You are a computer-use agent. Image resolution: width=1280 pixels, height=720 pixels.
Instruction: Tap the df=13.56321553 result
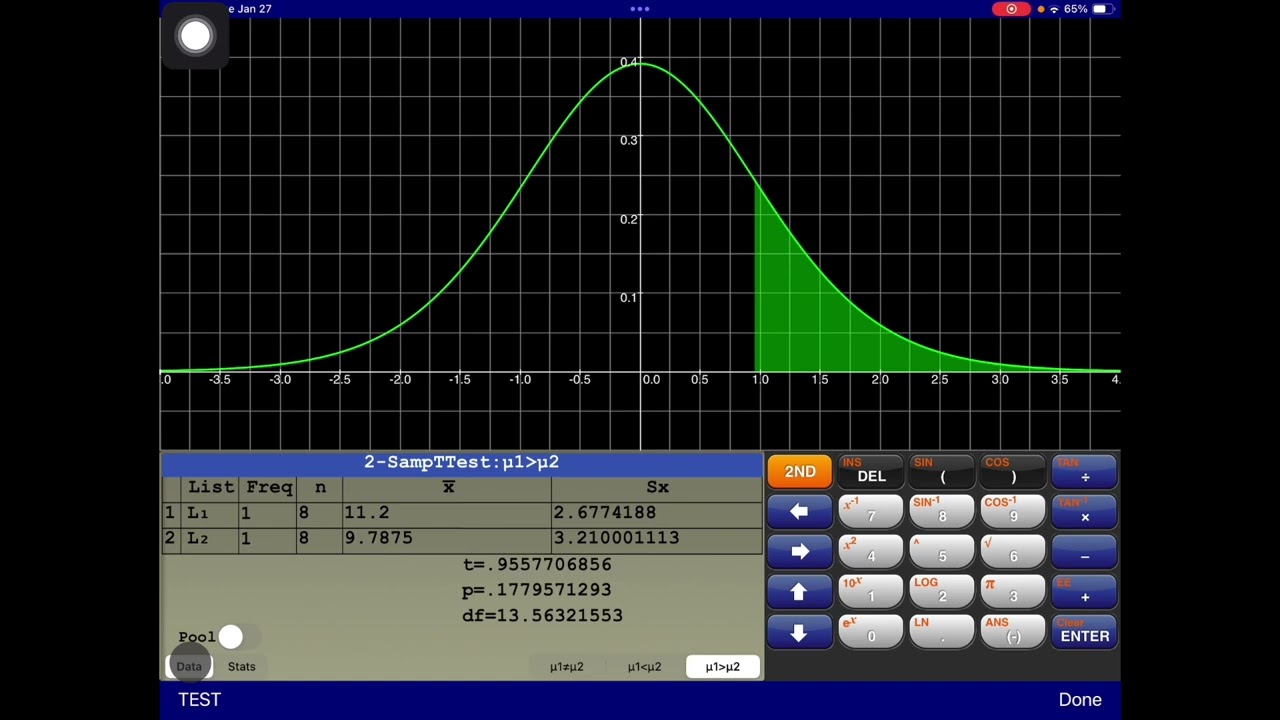[542, 616]
